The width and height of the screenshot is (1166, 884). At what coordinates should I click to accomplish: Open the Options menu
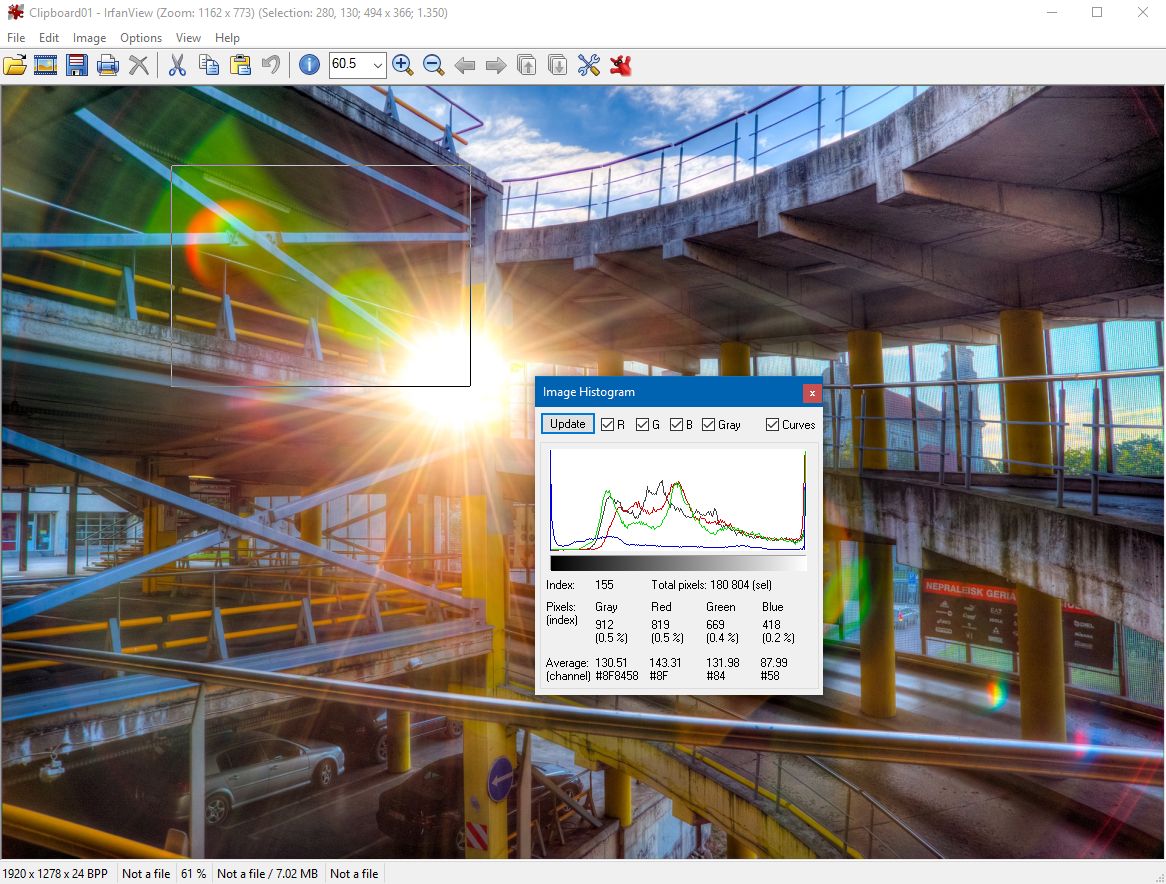[141, 38]
